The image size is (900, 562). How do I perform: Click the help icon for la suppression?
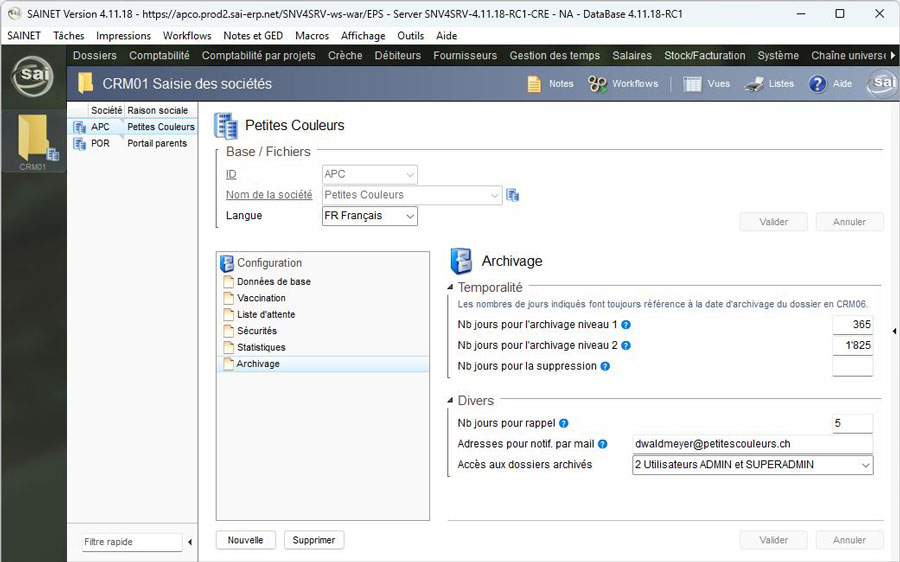click(605, 366)
